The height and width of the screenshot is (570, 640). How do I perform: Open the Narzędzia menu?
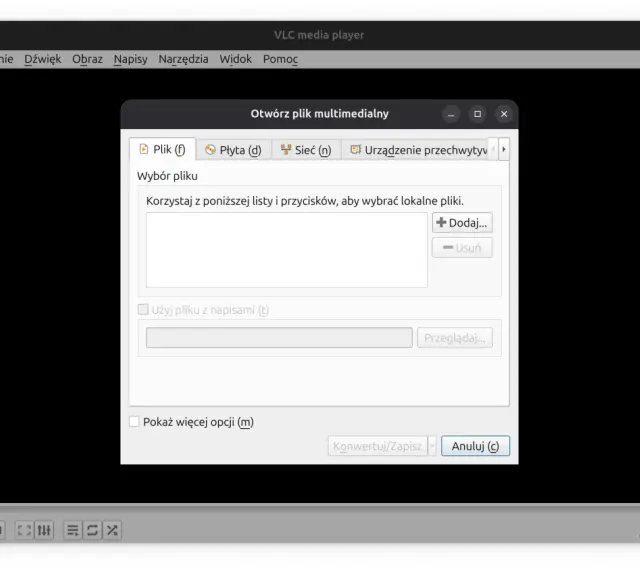tap(183, 59)
